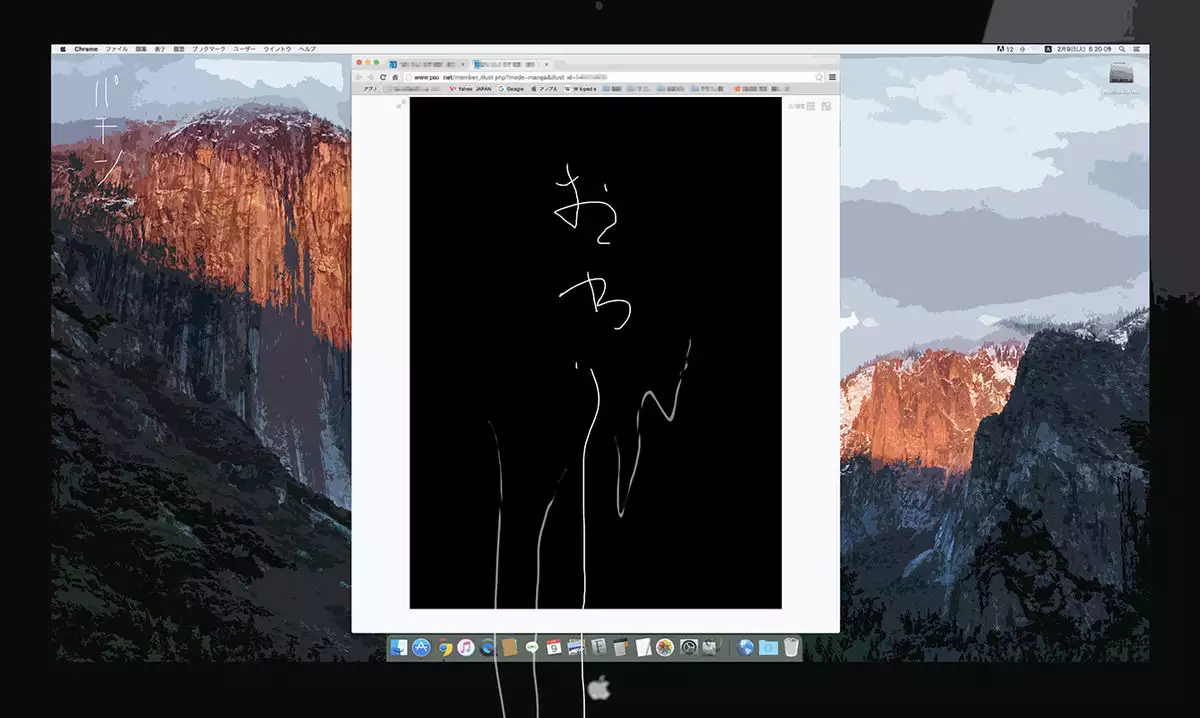
Task: Open the homepage via the home icon
Action: (x=395, y=77)
